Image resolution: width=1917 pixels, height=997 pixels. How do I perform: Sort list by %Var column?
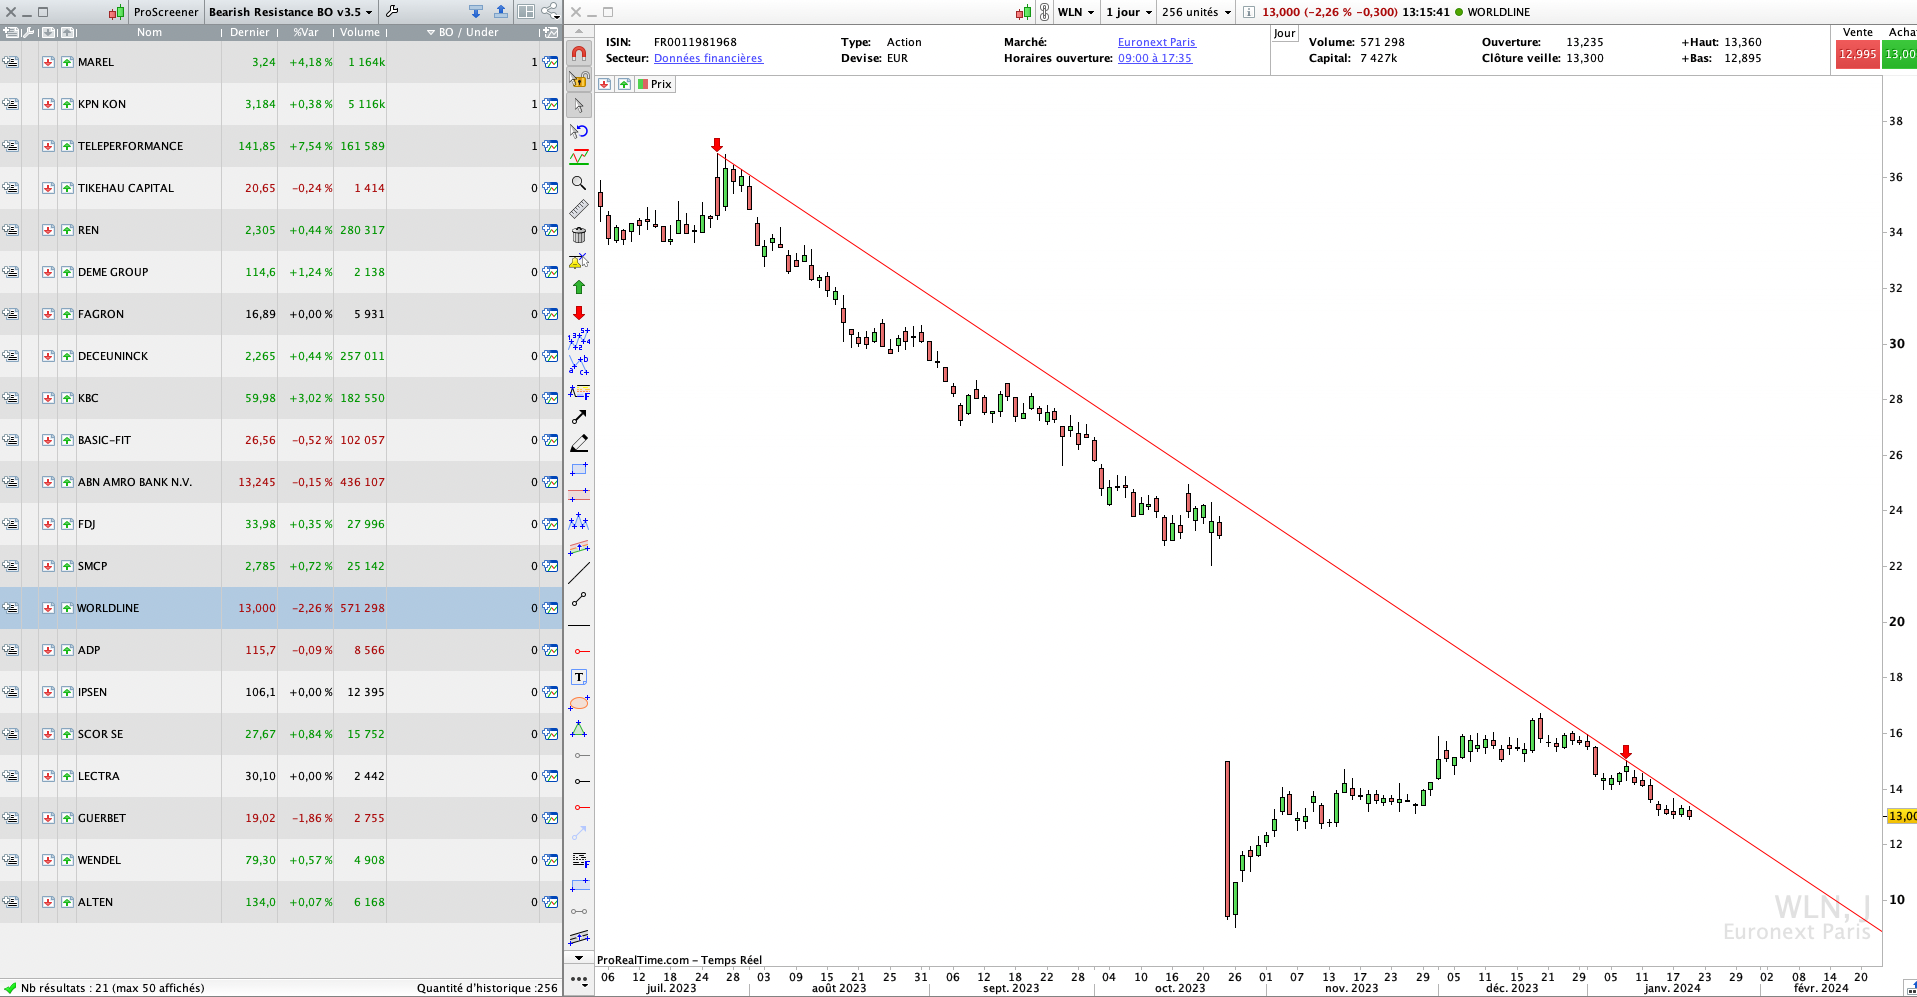click(x=306, y=32)
